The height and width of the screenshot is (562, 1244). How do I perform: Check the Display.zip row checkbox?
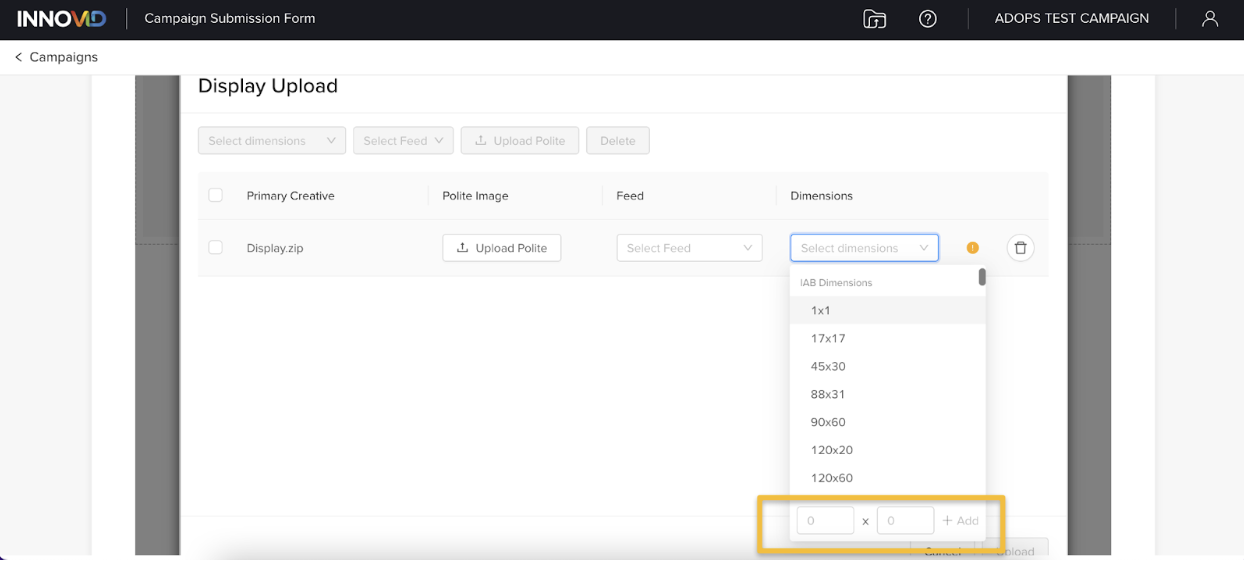(x=215, y=247)
